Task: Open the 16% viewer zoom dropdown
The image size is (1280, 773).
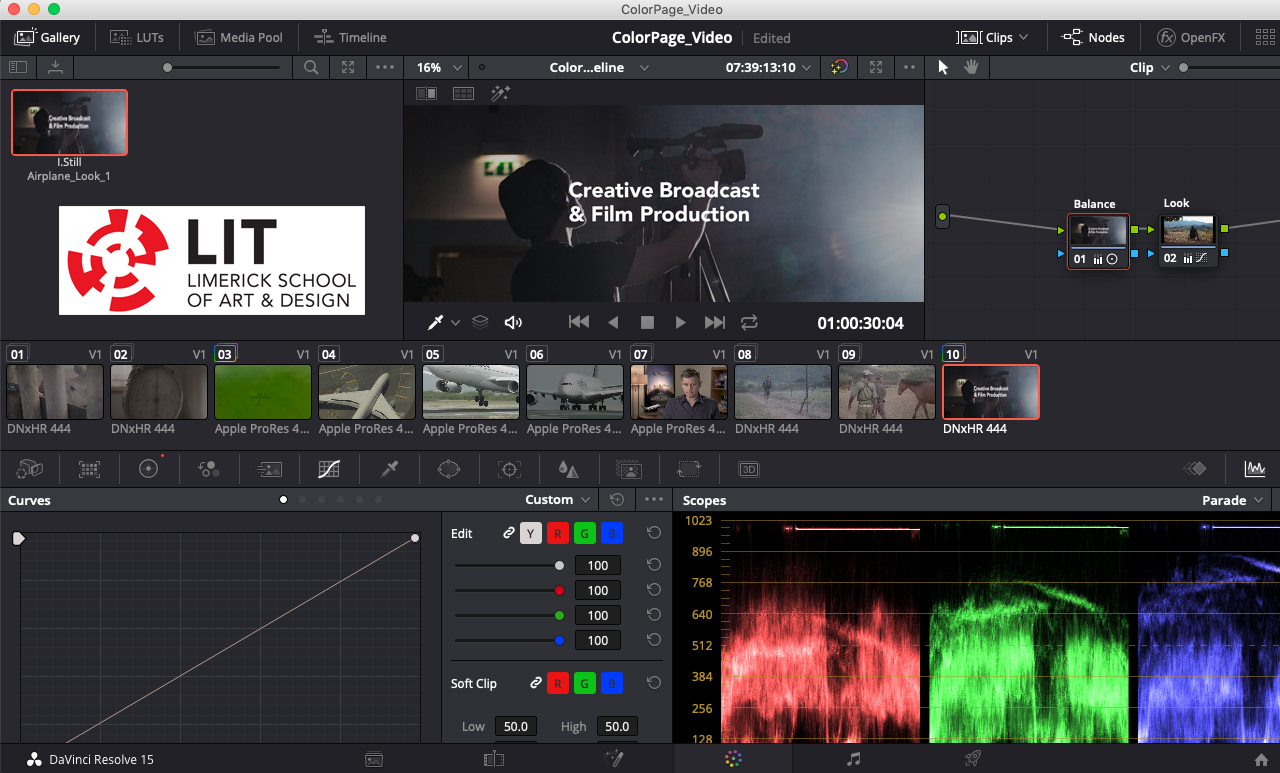Action: click(439, 68)
